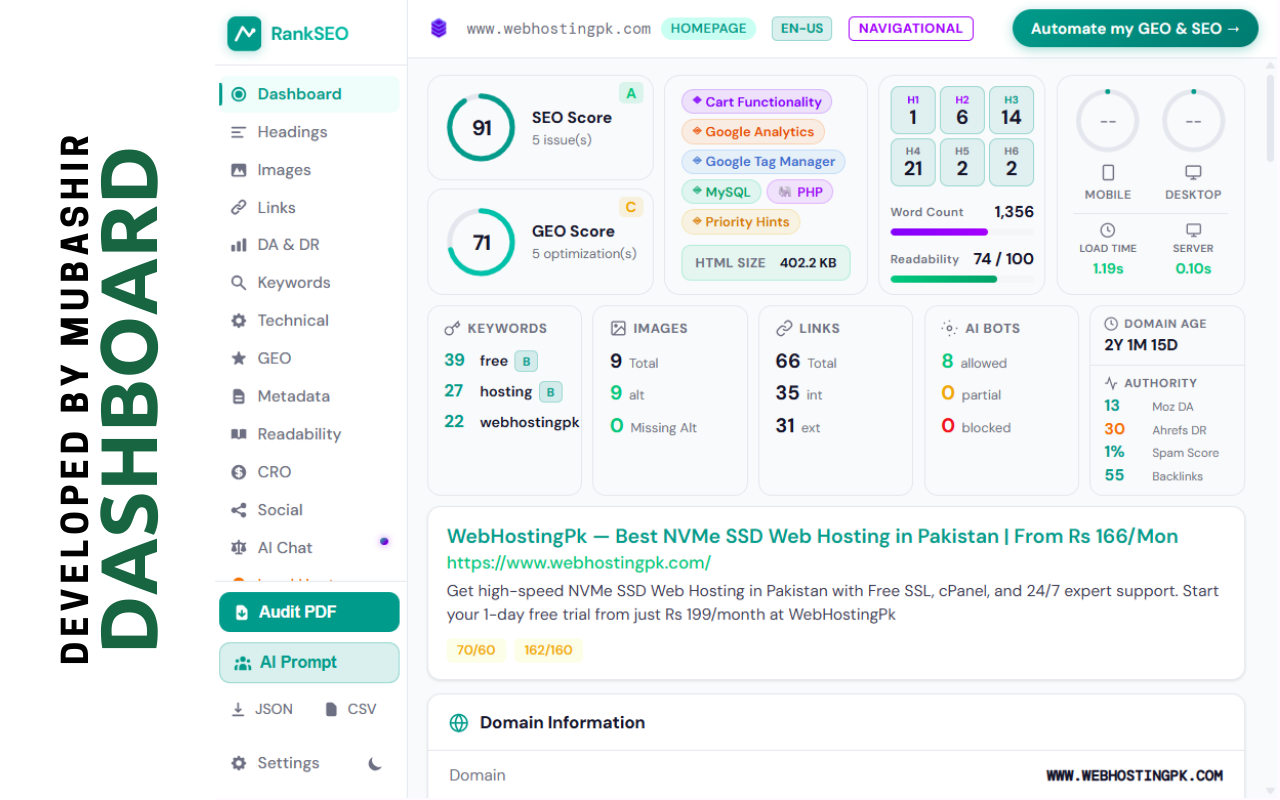1280x800 pixels.
Task: Click the purple layers icon beside the URL
Action: click(x=439, y=28)
